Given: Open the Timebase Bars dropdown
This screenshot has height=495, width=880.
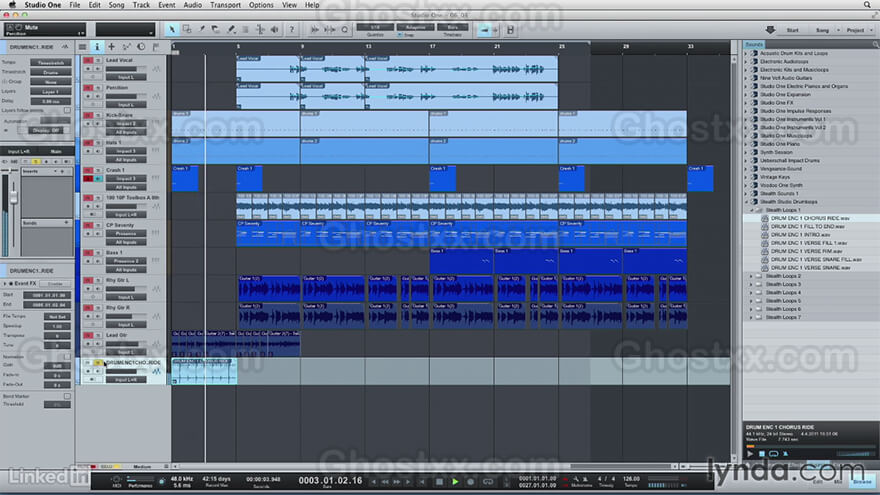Looking at the screenshot, I should 453,27.
